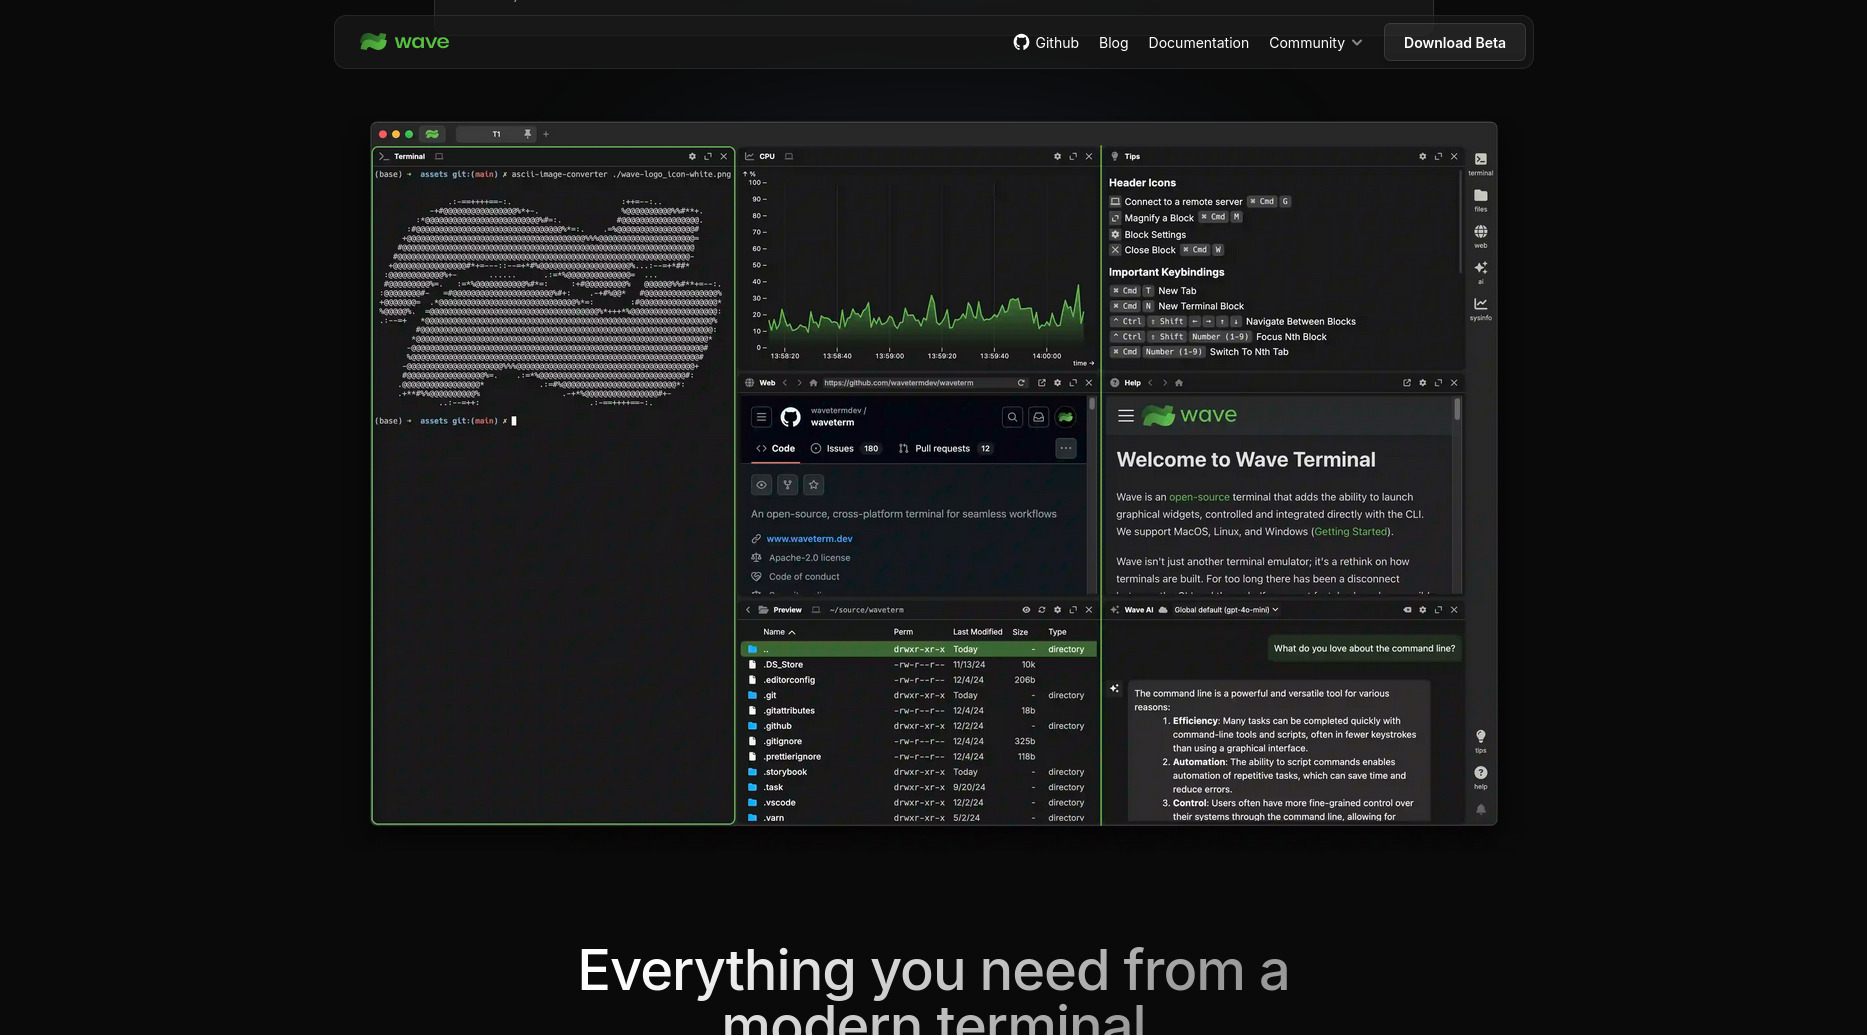Click GitHub search icon in Web block
Screen dimensions: 1867x1035
1012,417
